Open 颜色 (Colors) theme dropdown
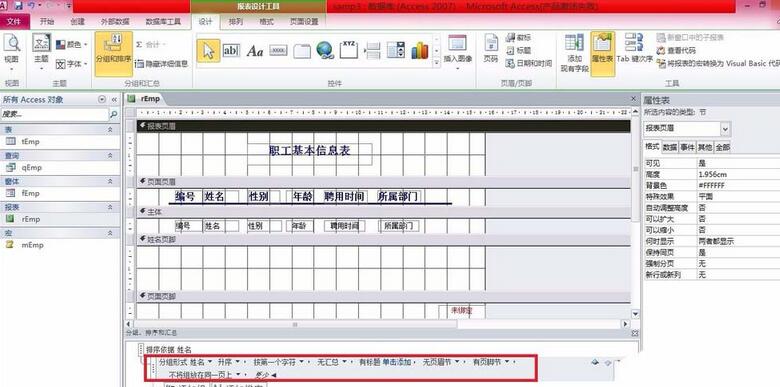Screen dimensions: 780x387 pyautogui.click(x=72, y=45)
